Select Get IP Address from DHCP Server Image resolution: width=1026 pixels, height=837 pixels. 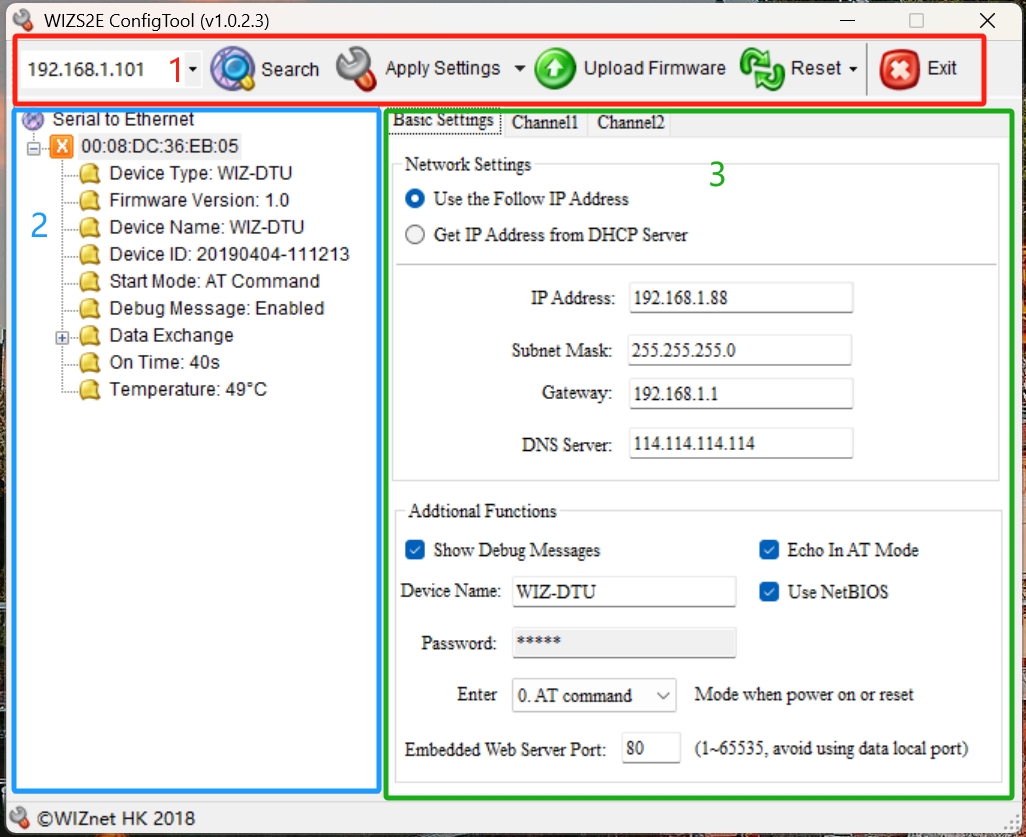click(415, 235)
